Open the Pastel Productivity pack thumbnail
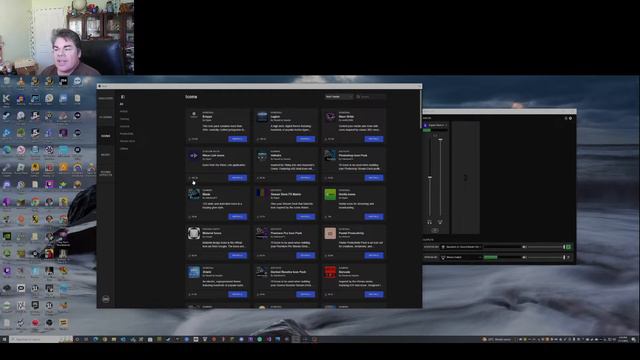 pos(330,233)
